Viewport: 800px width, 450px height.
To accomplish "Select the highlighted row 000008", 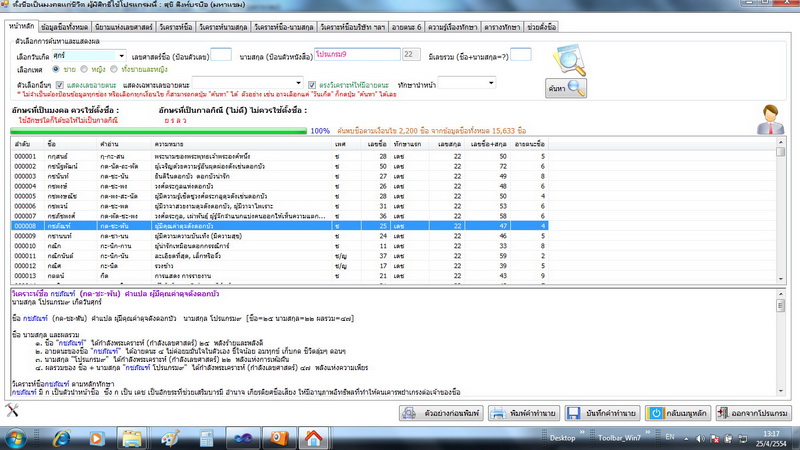I will pos(280,226).
